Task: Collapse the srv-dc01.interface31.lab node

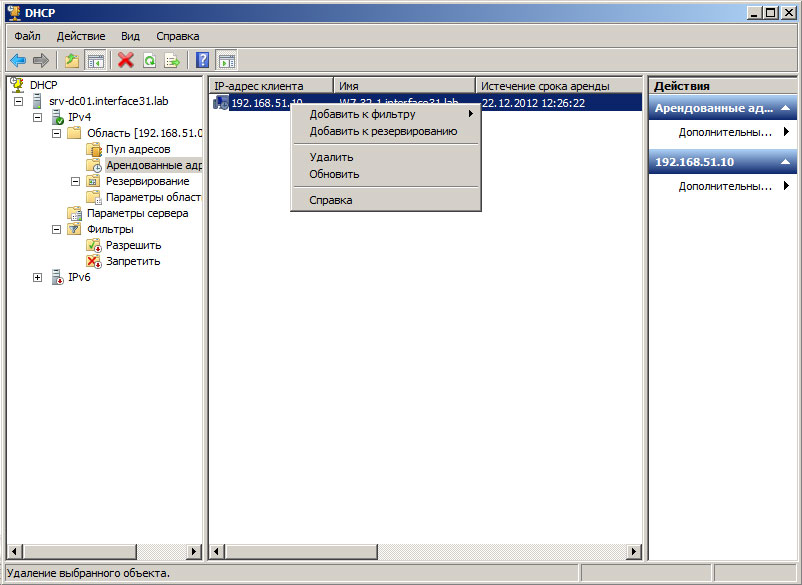Action: pos(18,101)
